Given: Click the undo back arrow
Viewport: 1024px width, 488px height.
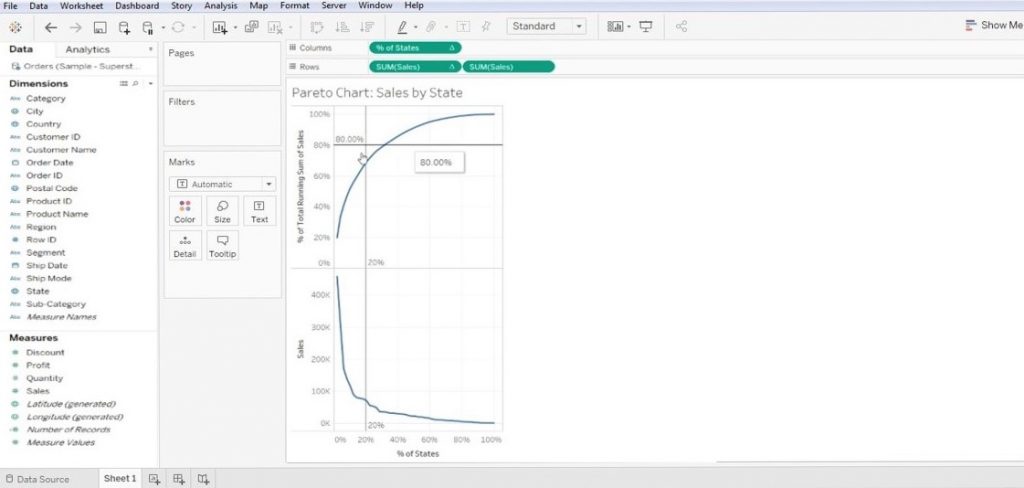Looking at the screenshot, I should pos(50,27).
